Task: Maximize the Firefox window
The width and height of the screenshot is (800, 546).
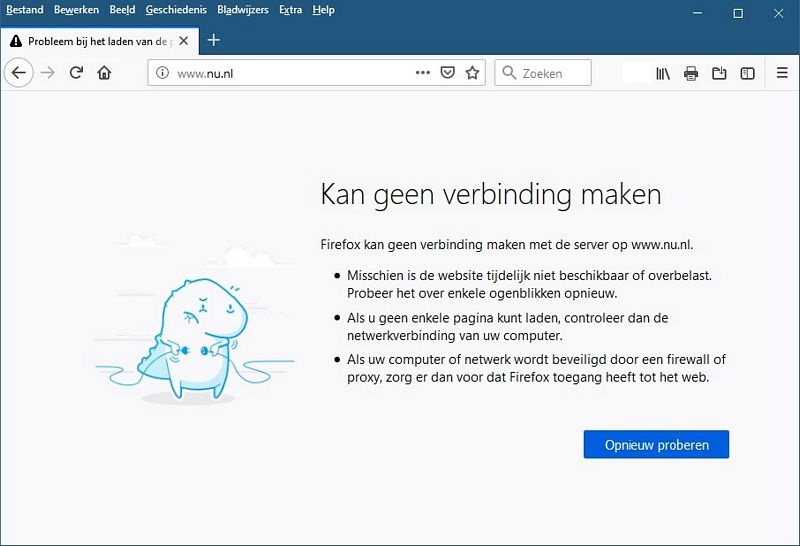Action: point(738,13)
